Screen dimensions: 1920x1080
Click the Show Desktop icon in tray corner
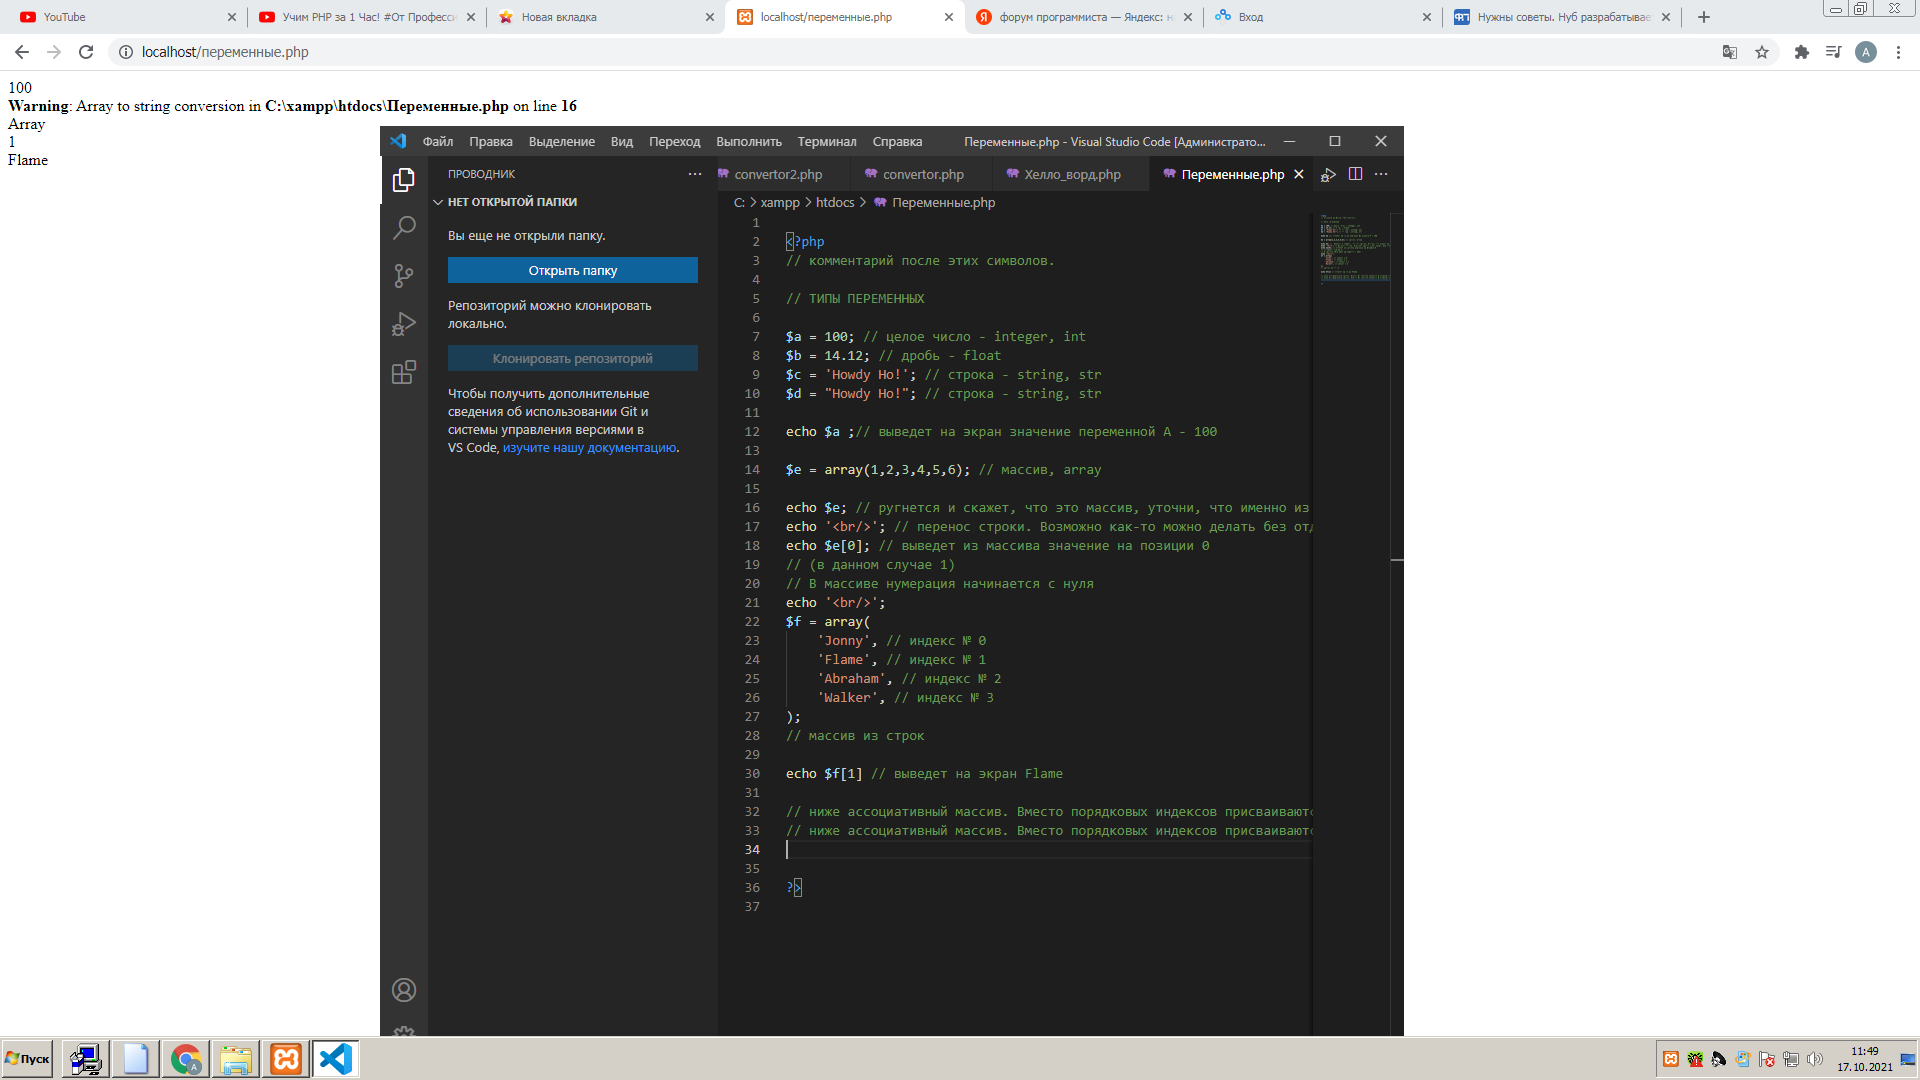click(x=1908, y=1059)
